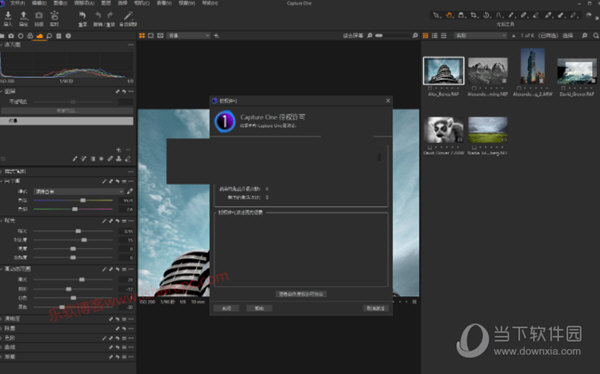This screenshot has width=600, height=374.
Task: Select the Crop cursor tool
Action: (474, 15)
